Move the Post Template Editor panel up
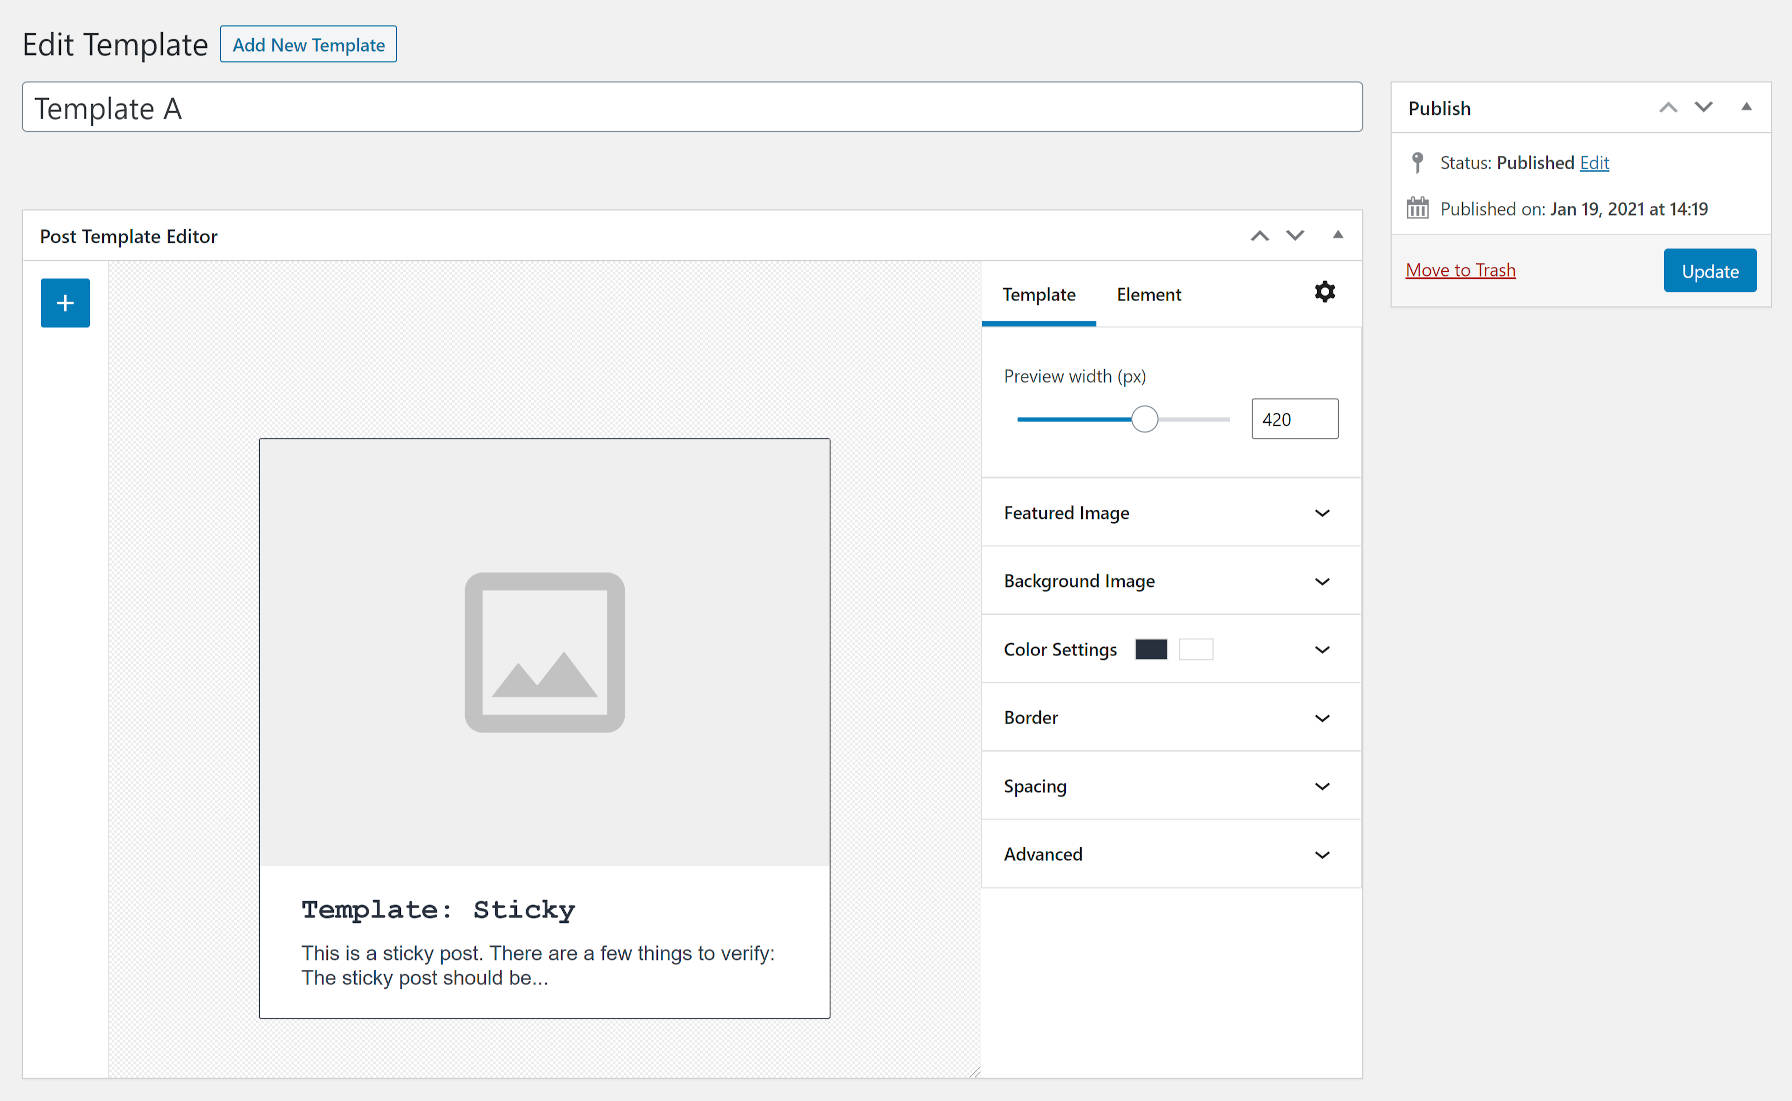 [1259, 236]
